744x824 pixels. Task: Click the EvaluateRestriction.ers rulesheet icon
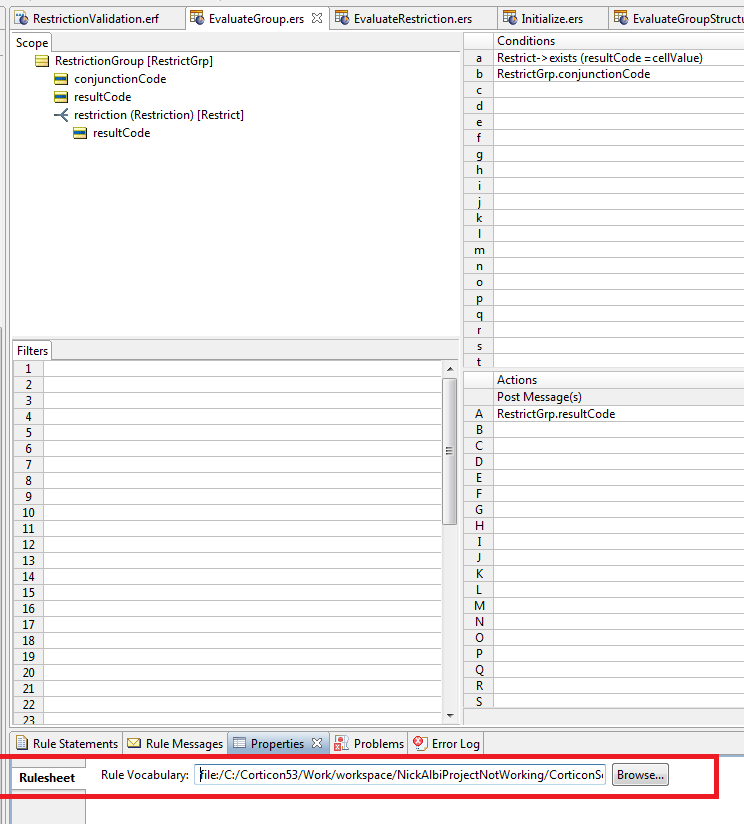(x=342, y=18)
